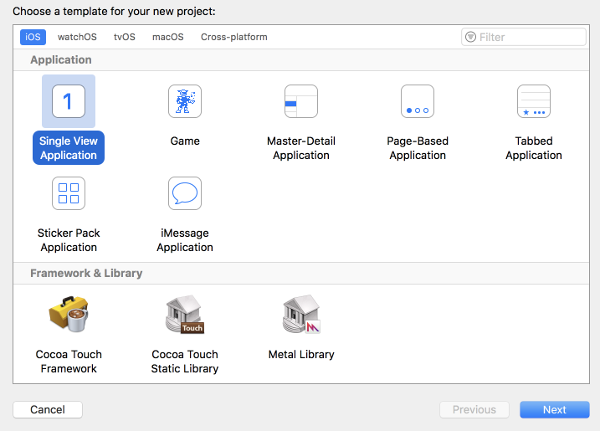
Task: Select the Metal Library icon
Action: click(302, 314)
